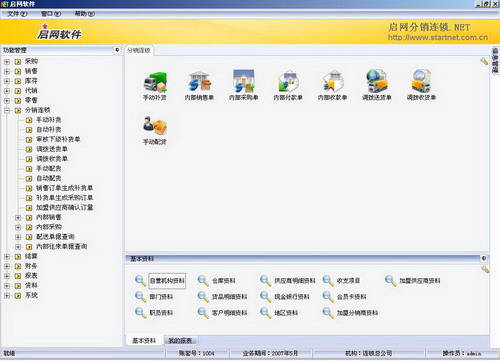
Task: Click the magnifier icon beside 部门资料
Action: click(x=140, y=297)
